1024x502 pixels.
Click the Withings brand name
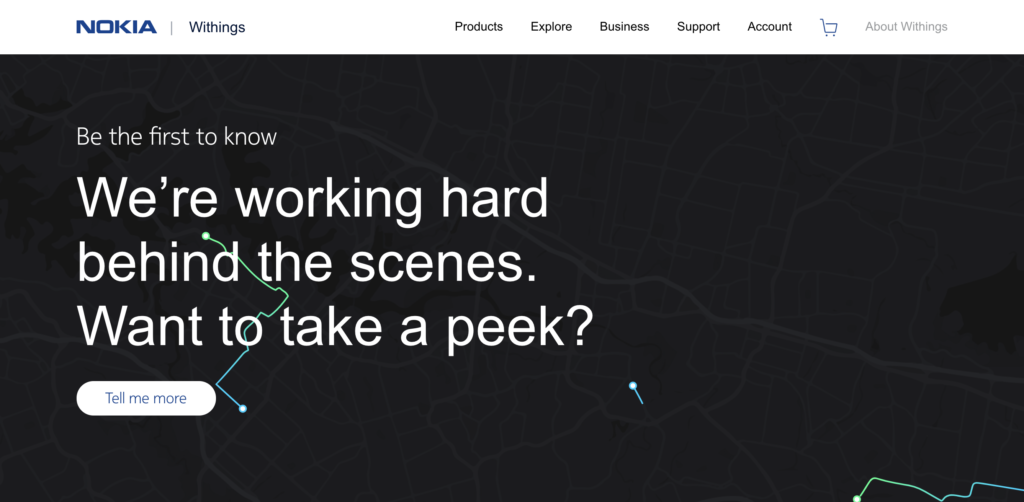pos(216,27)
